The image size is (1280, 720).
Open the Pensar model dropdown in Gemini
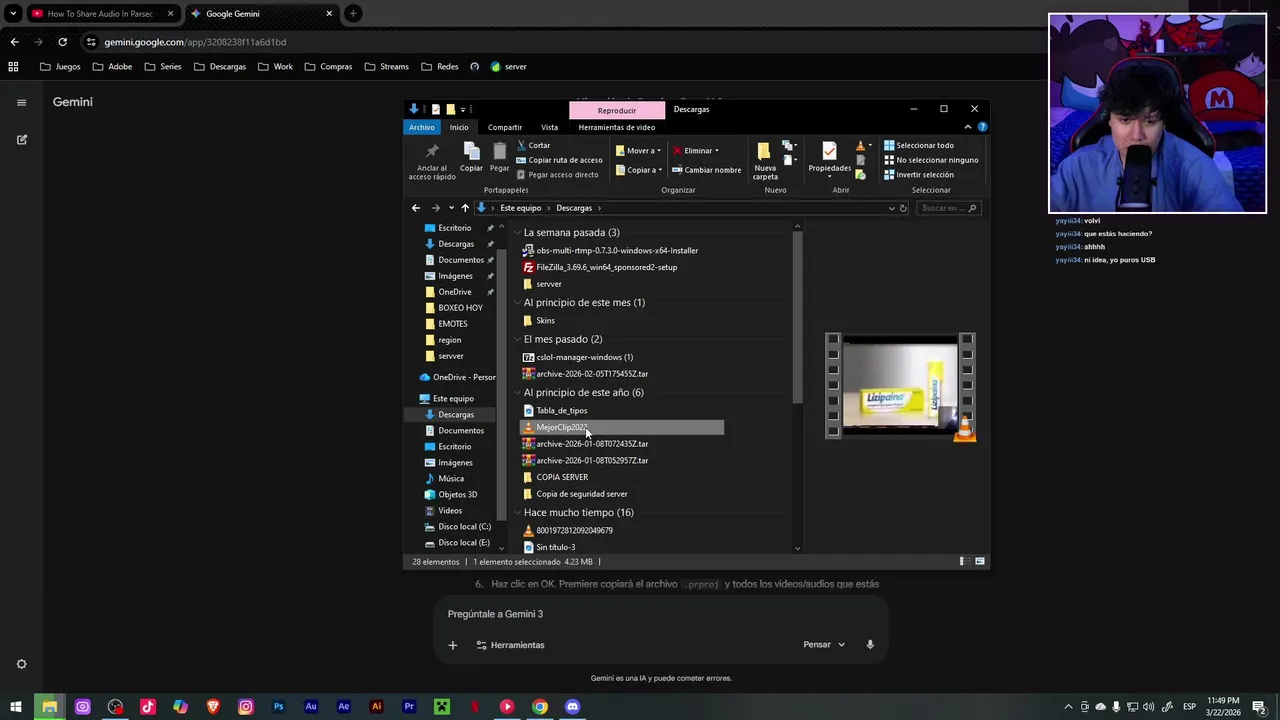point(824,645)
